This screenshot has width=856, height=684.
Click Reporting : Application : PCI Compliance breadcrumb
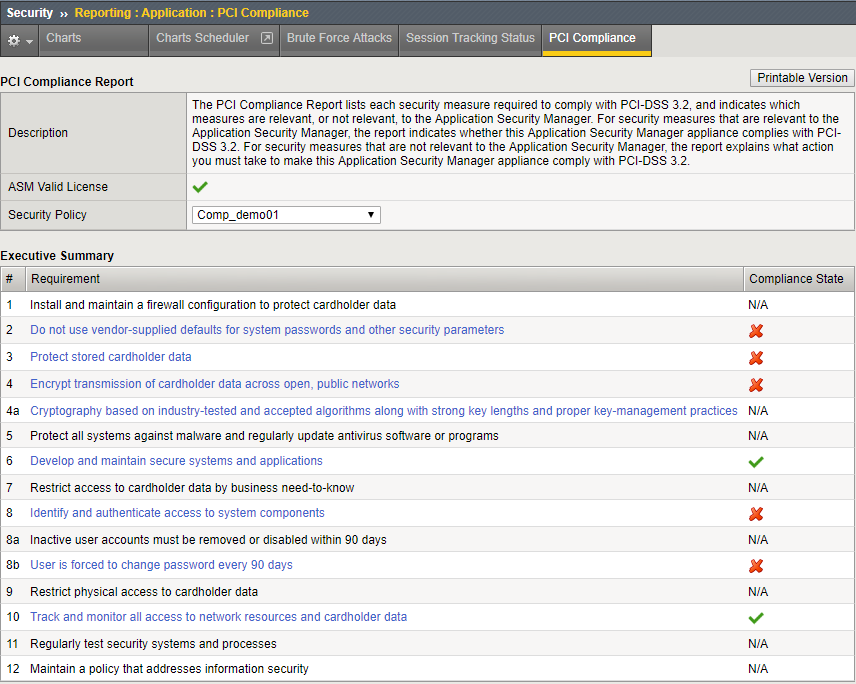tap(192, 13)
